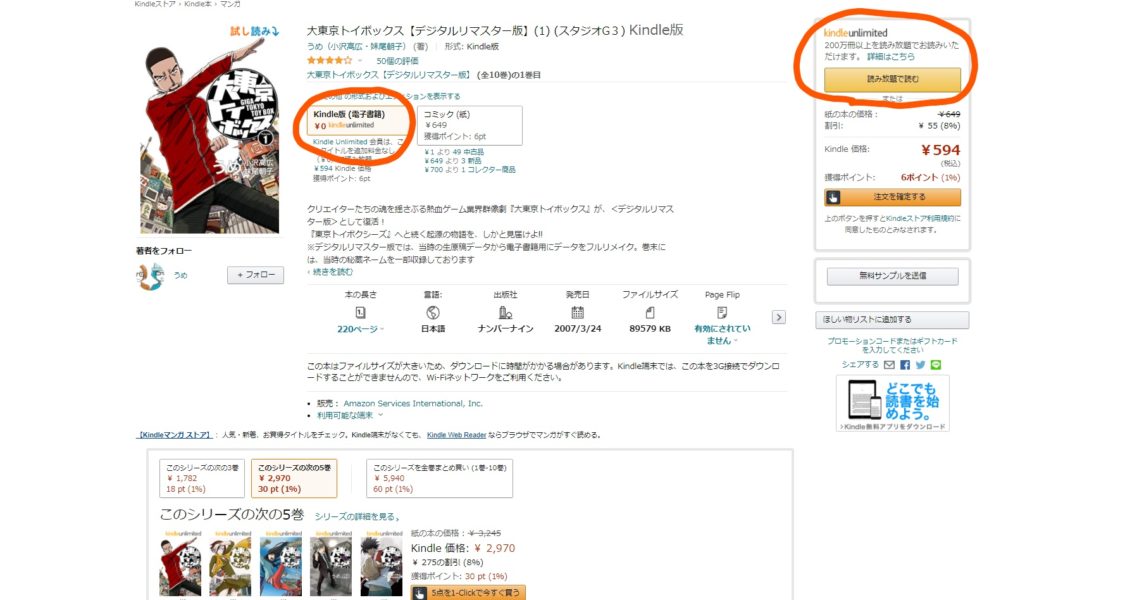This screenshot has height=600, width=1144.
Task: Click the star rating icons
Action: point(329,61)
